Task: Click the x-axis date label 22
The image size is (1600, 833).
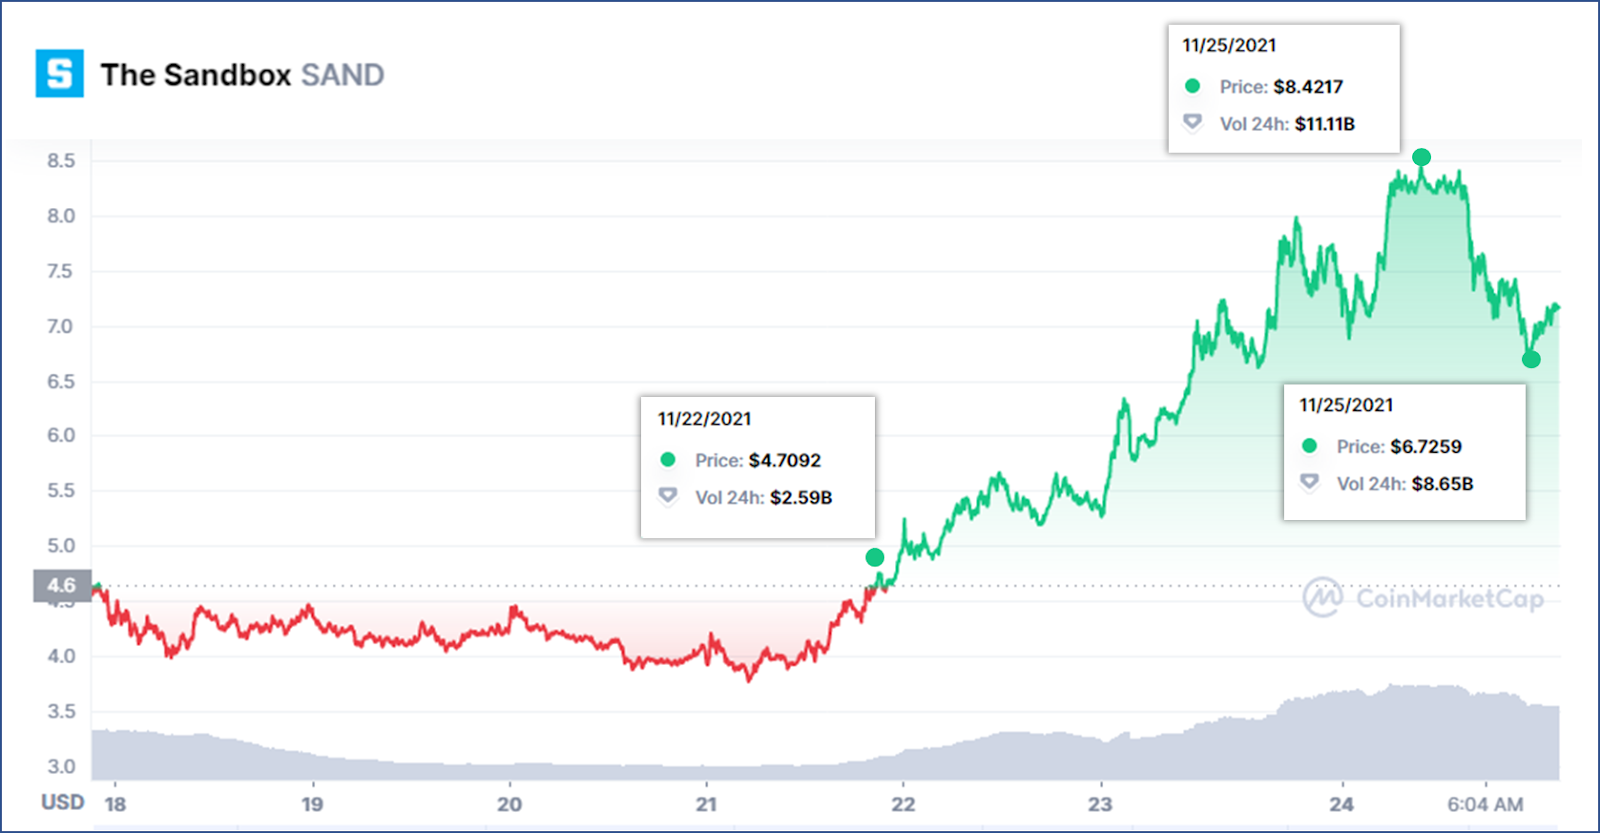Action: tap(903, 804)
